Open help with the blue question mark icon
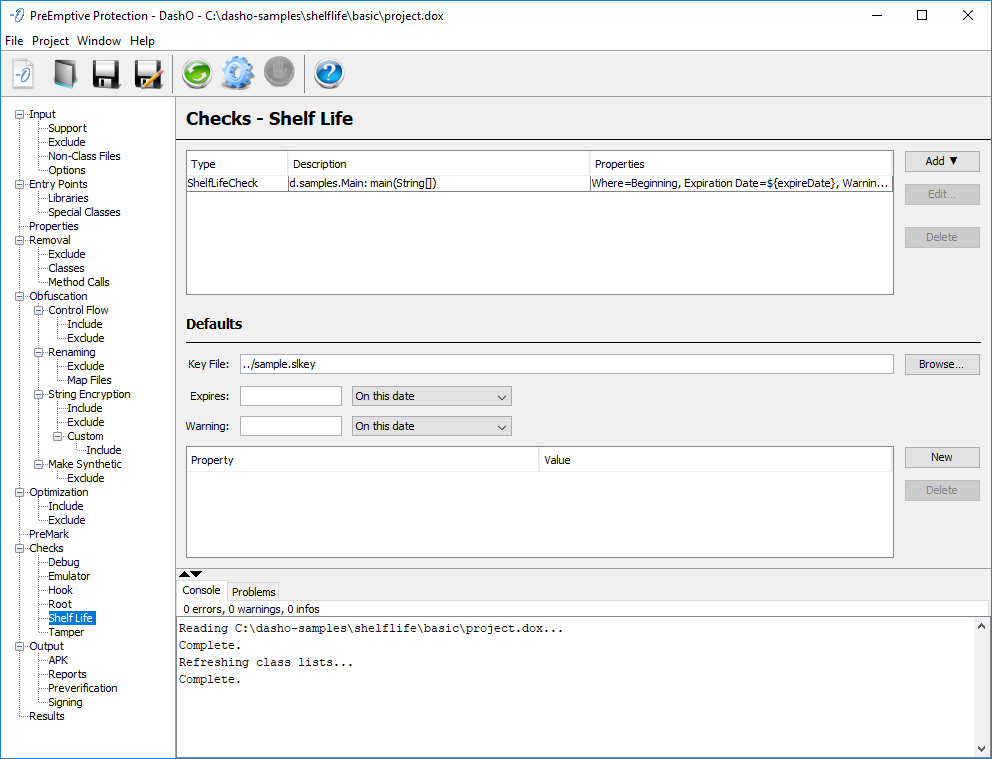Screen dimensions: 992x759 point(329,74)
